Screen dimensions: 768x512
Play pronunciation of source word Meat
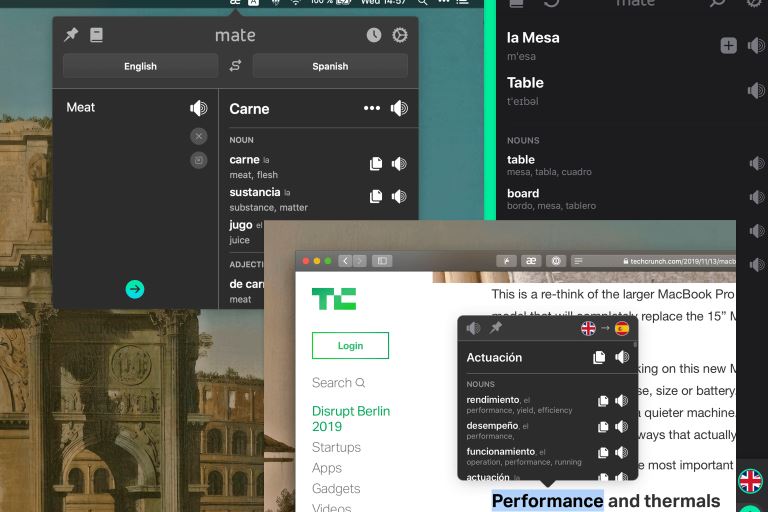[x=198, y=108]
